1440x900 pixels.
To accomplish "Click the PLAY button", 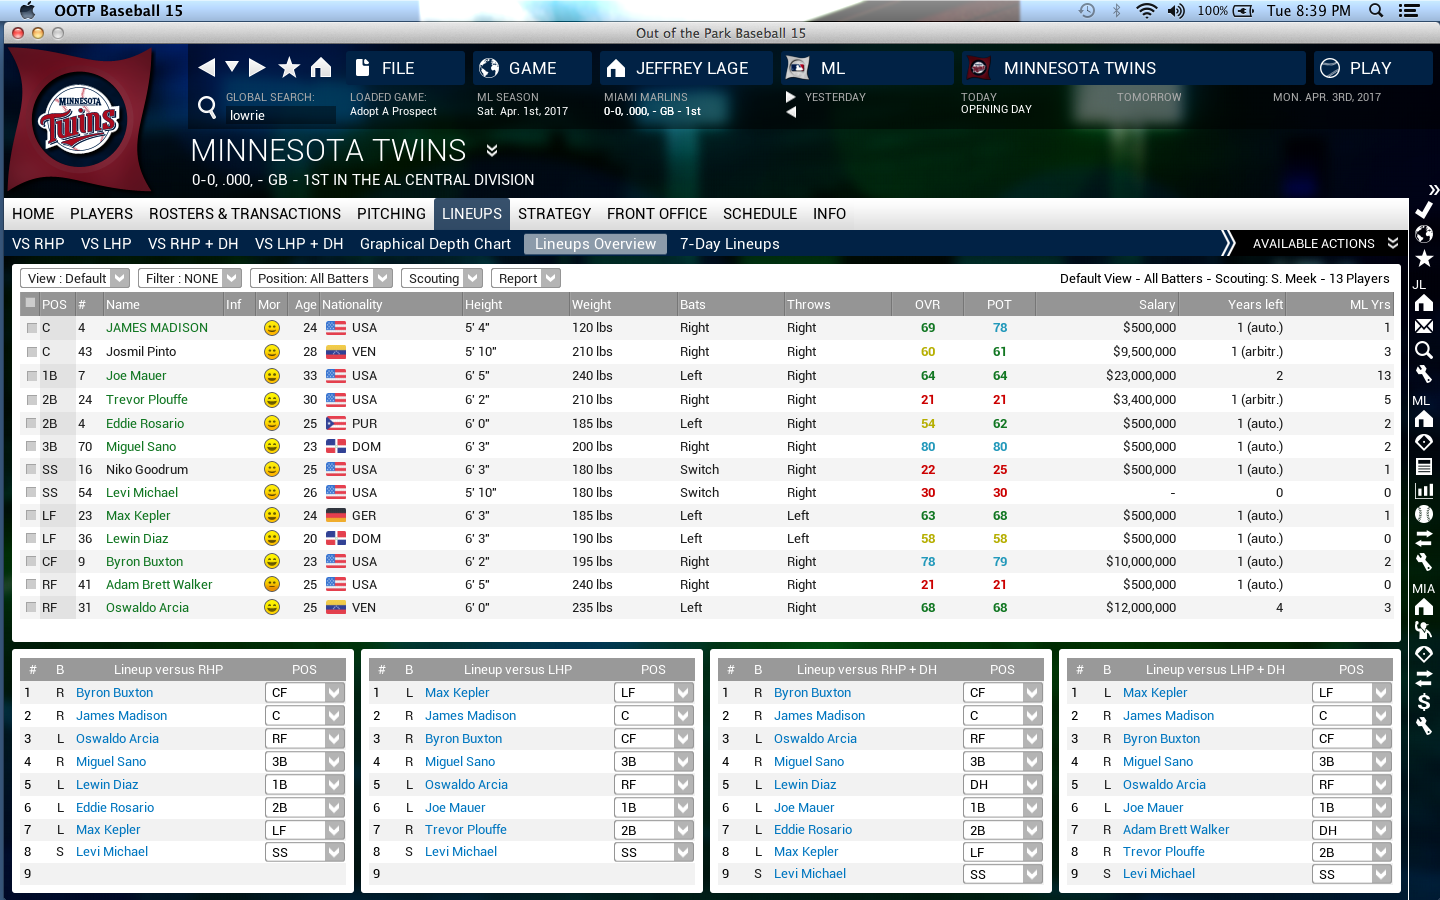I will [1373, 68].
